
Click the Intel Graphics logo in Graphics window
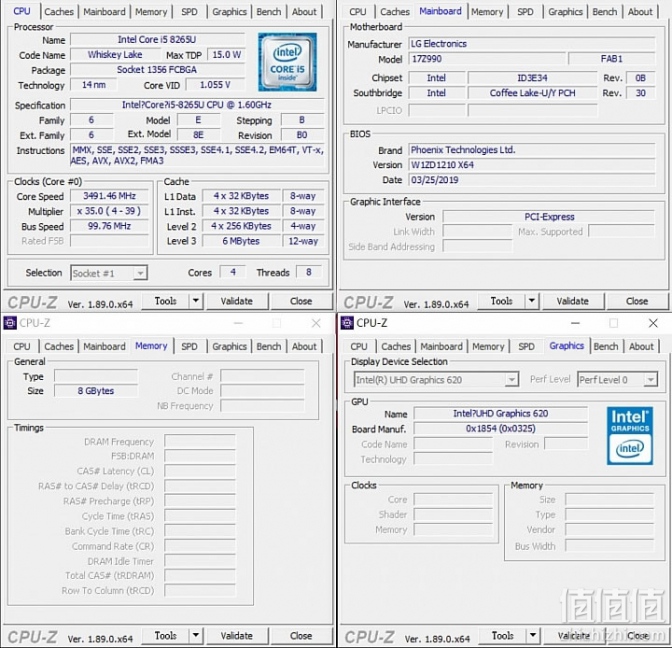click(630, 435)
